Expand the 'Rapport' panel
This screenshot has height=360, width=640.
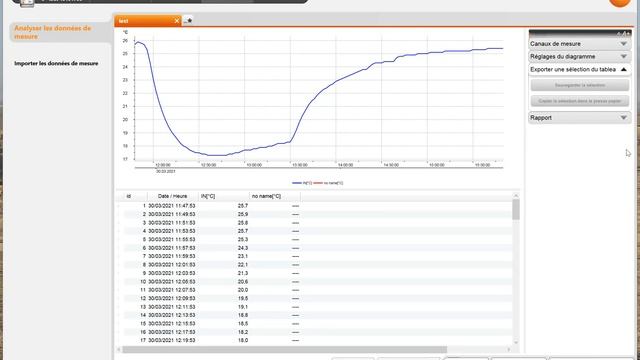pyautogui.click(x=579, y=118)
